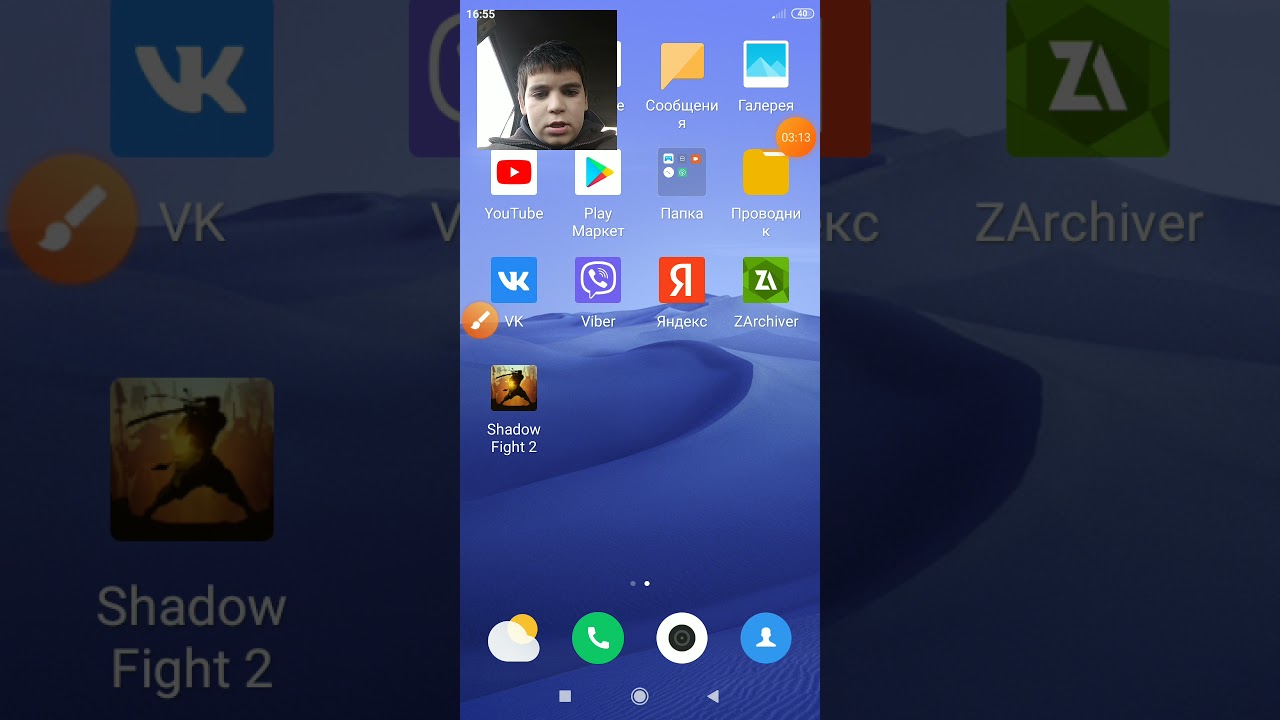Open the Папка folder
This screenshot has width=1280, height=720.
tap(682, 172)
